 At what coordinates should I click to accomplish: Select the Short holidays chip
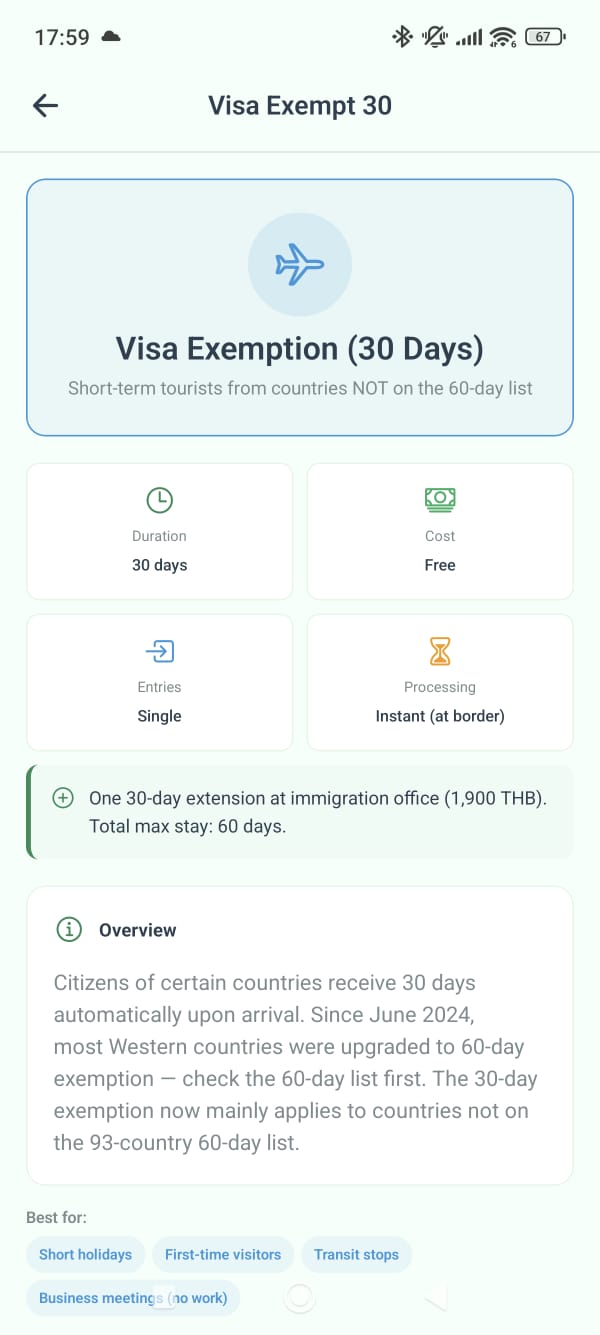[x=85, y=1254]
